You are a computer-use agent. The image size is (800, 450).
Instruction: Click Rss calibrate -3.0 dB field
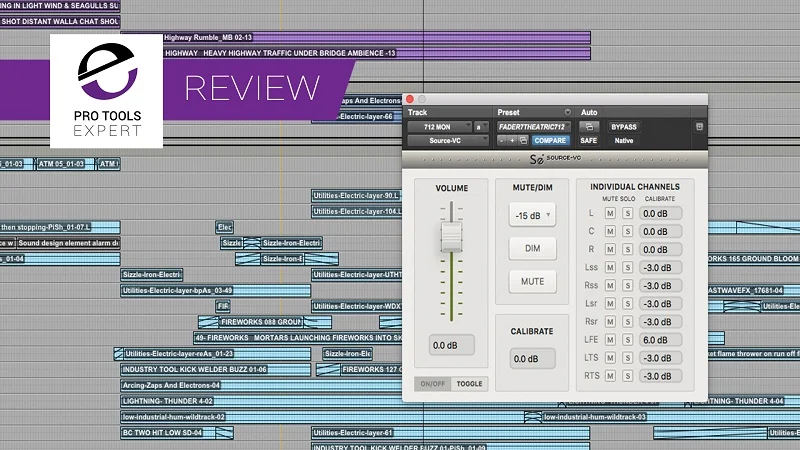(x=660, y=286)
